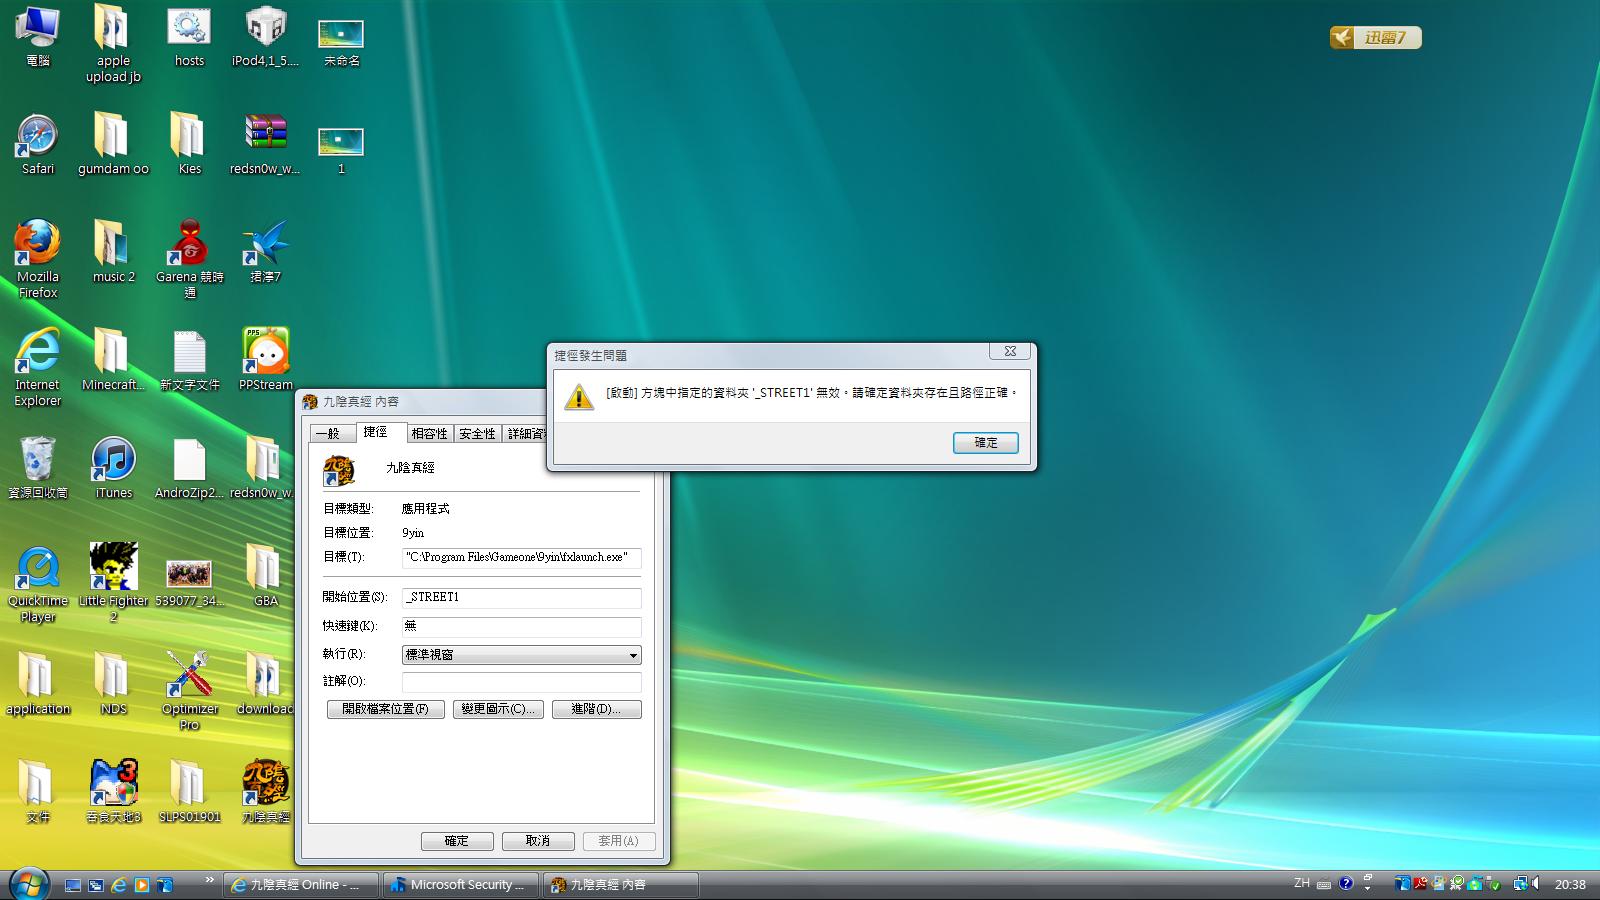Click the 進階(D)... button

(596, 709)
